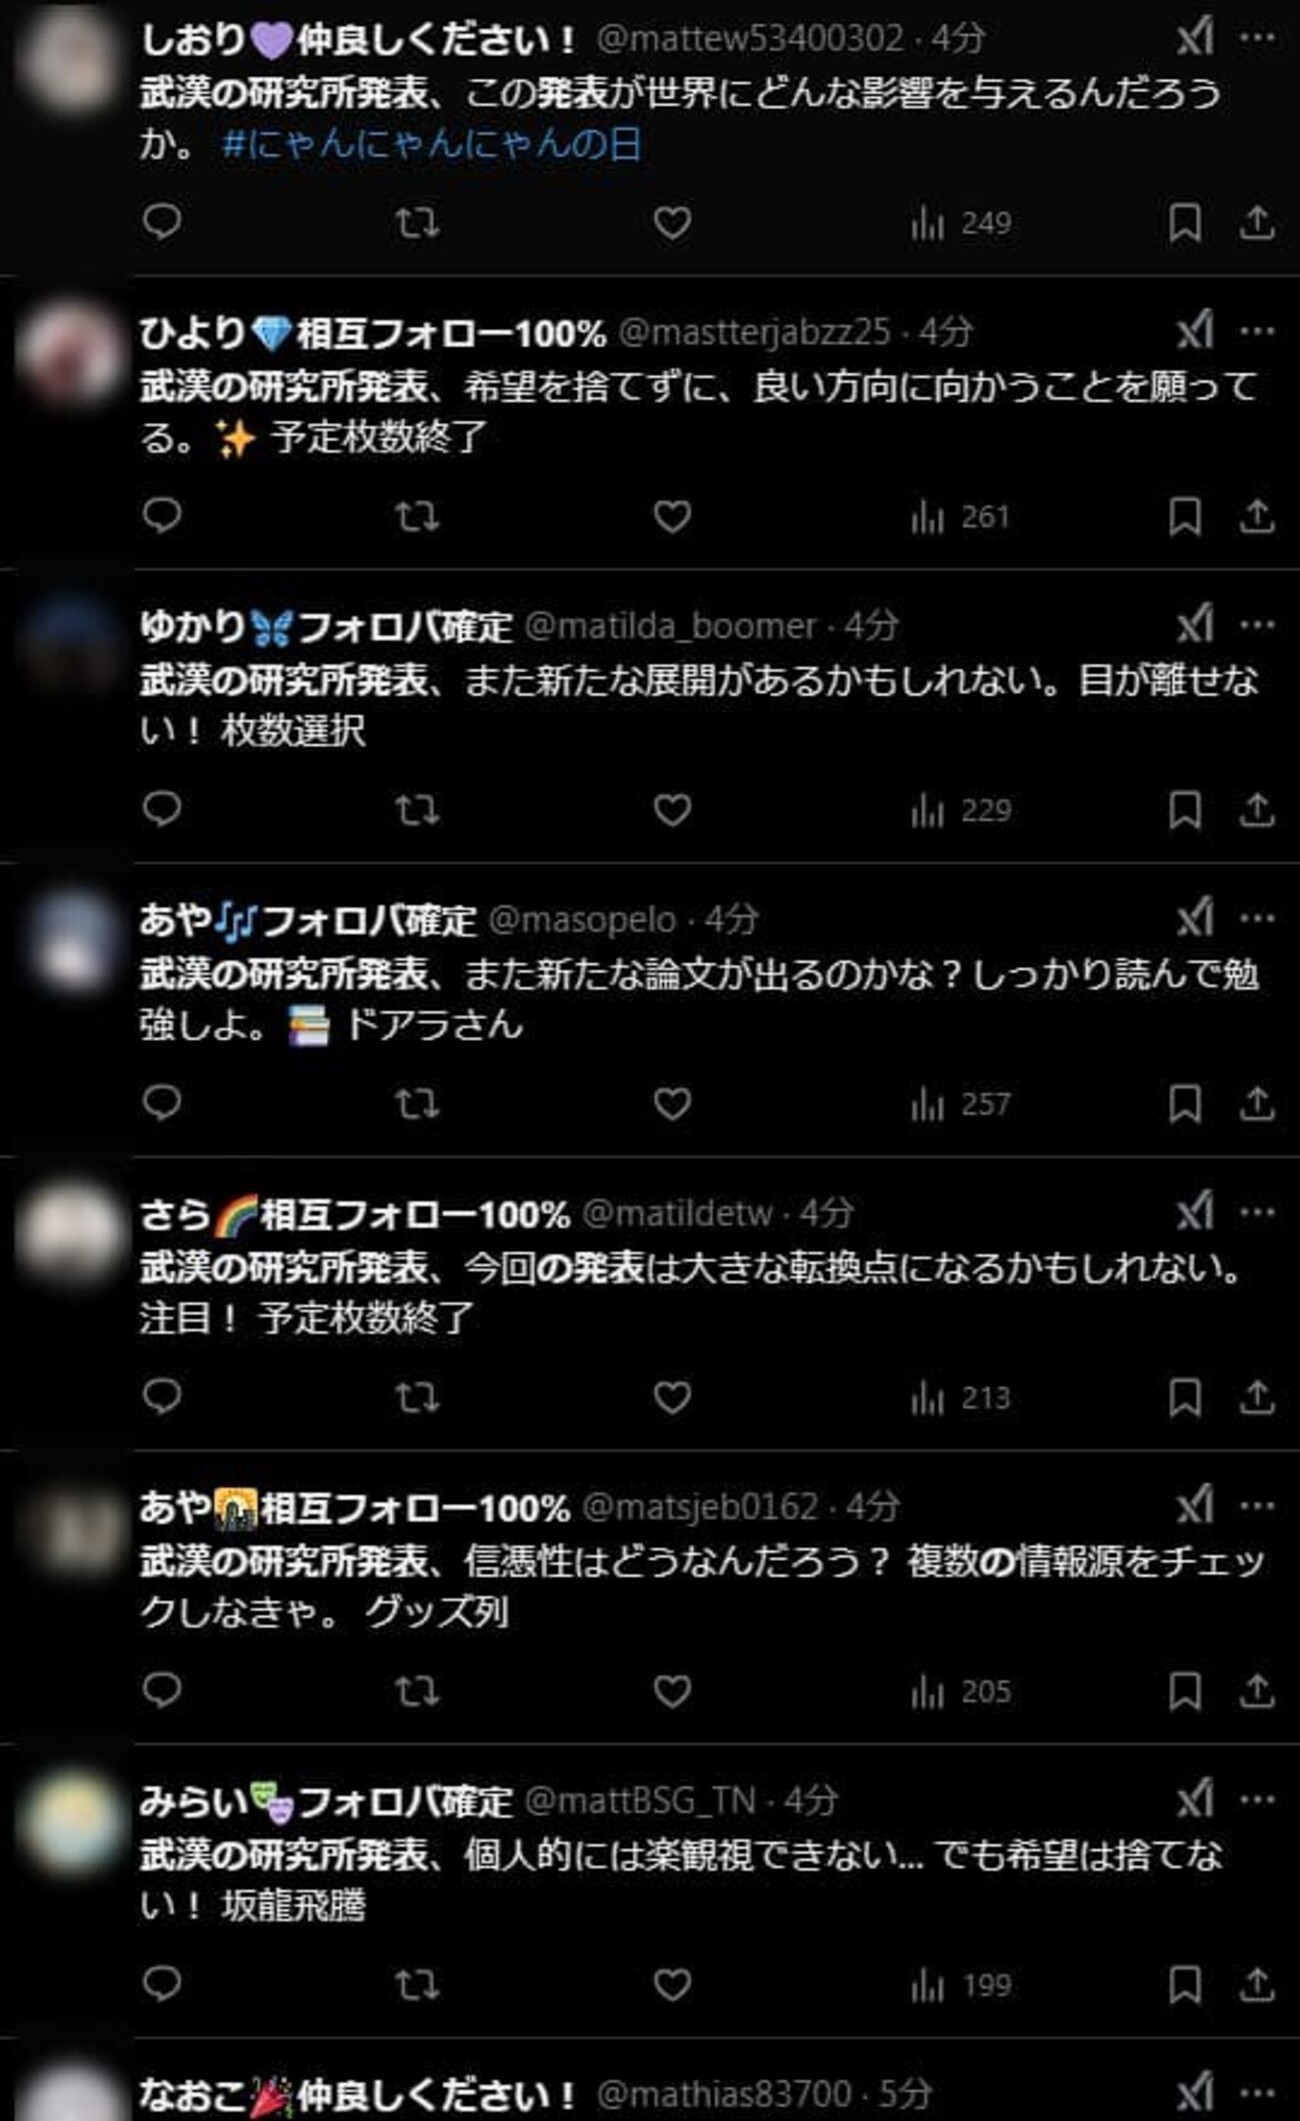Open profile handle @matilda_boomer
1300x2121 pixels.
click(x=671, y=626)
